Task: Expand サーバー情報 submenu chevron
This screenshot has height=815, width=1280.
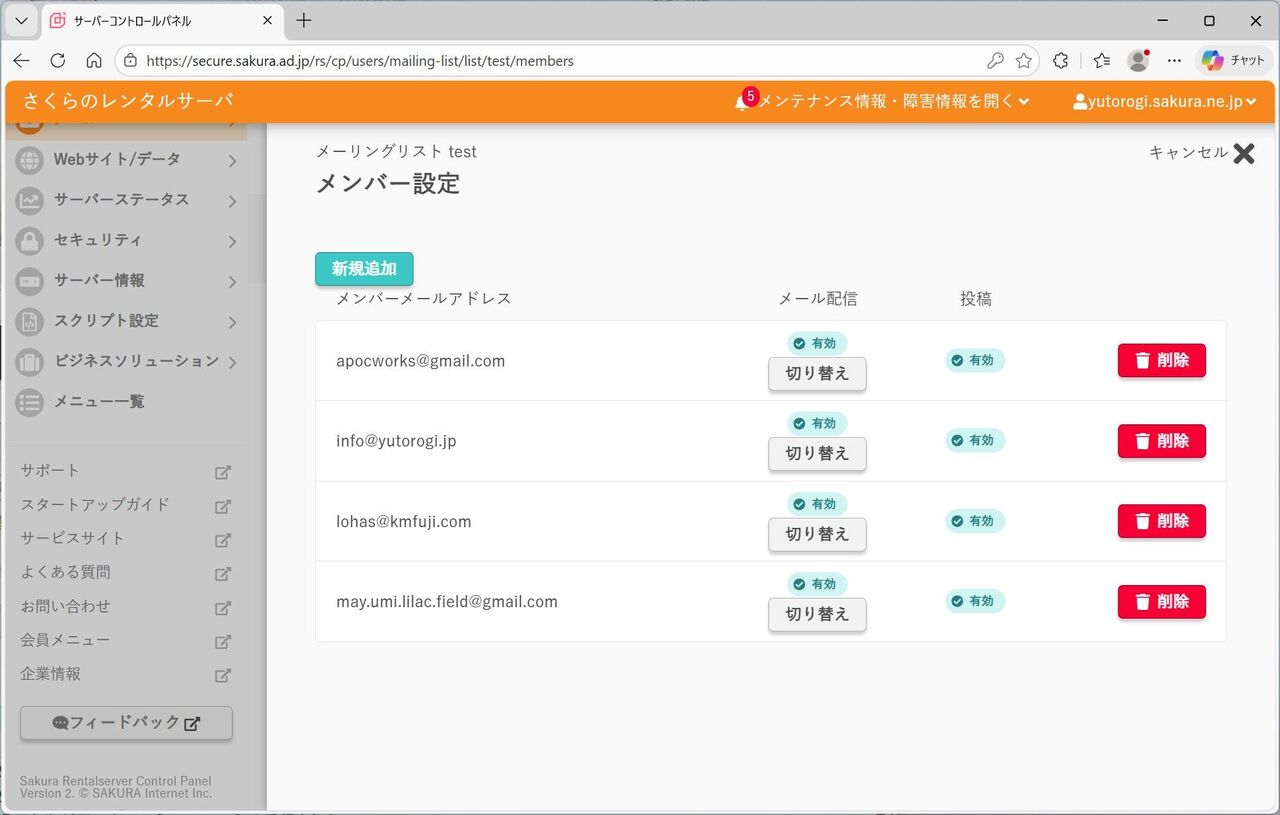Action: pyautogui.click(x=232, y=282)
